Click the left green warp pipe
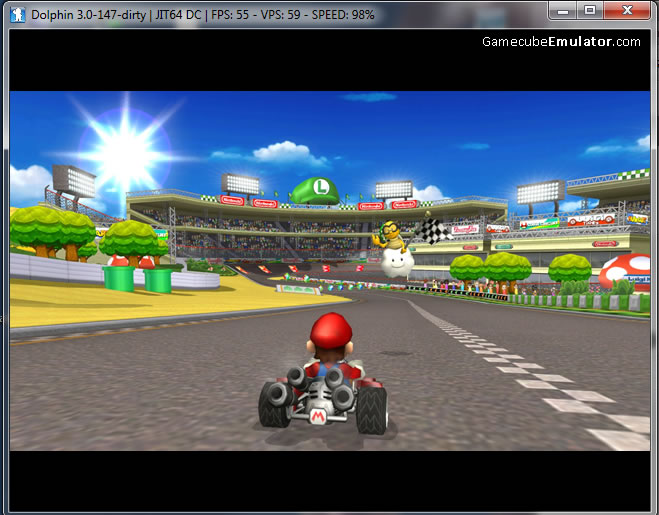The width and height of the screenshot is (659, 515). coord(119,277)
